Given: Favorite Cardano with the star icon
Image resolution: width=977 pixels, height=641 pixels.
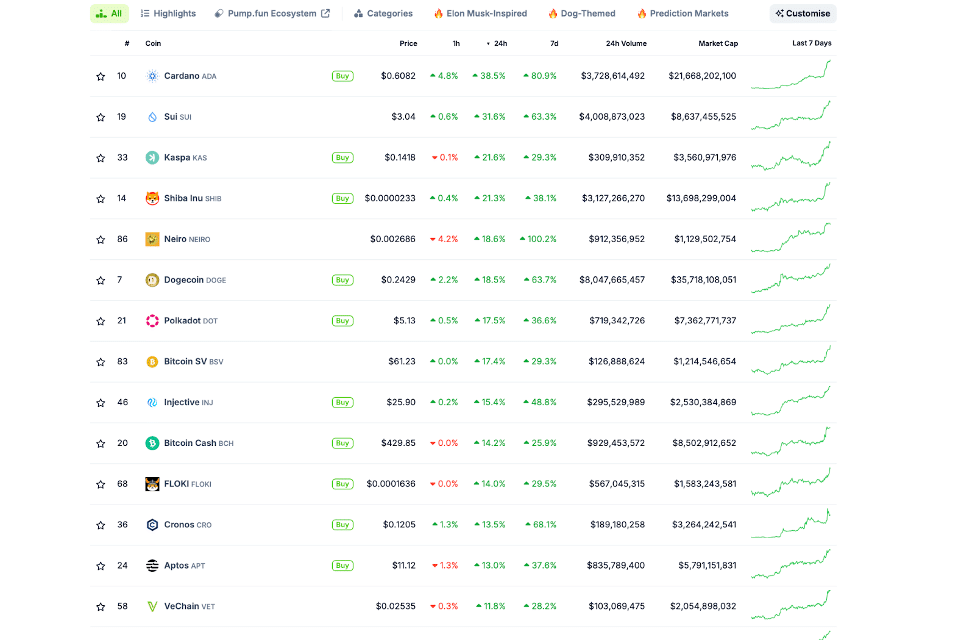Looking at the screenshot, I should click(x=100, y=77).
